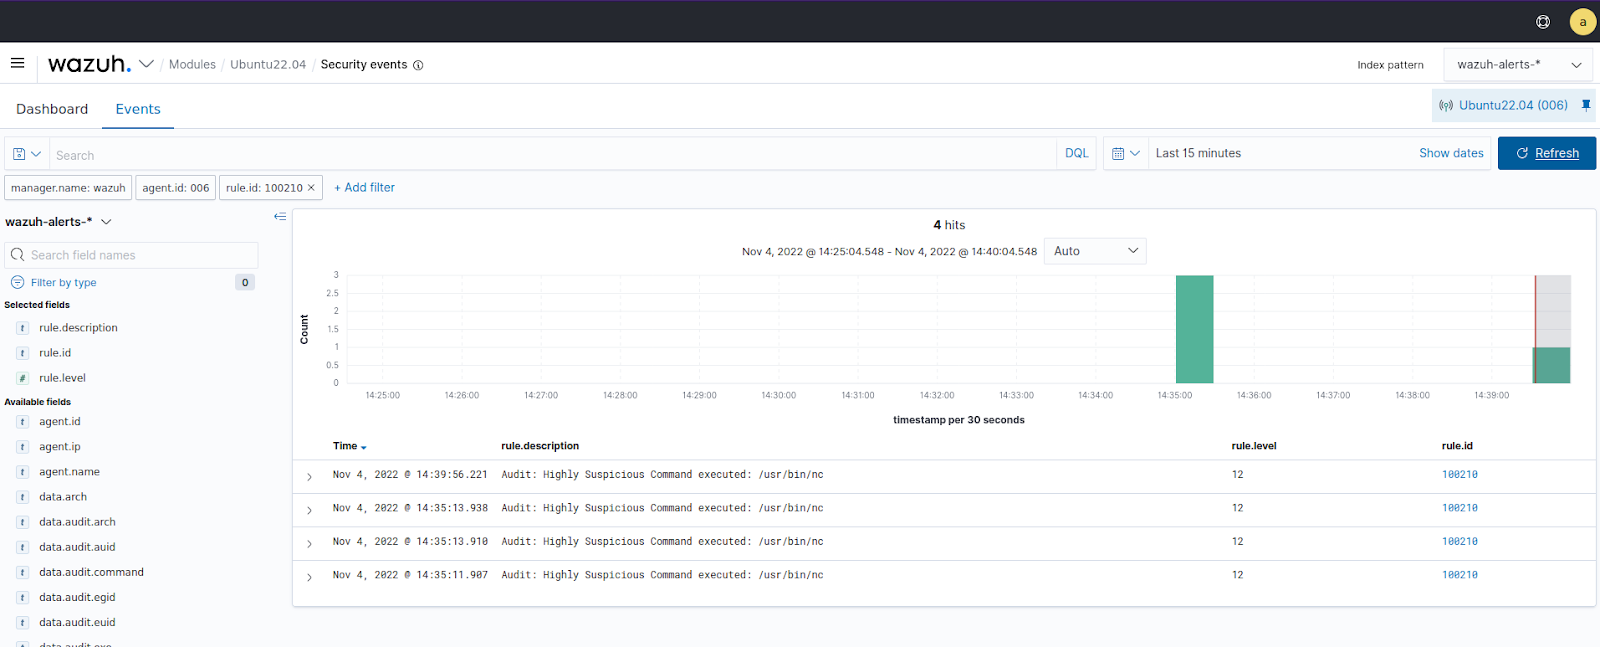
Task: Open rule 100210 link in 14:35:13.938 row
Action: click(x=1459, y=508)
